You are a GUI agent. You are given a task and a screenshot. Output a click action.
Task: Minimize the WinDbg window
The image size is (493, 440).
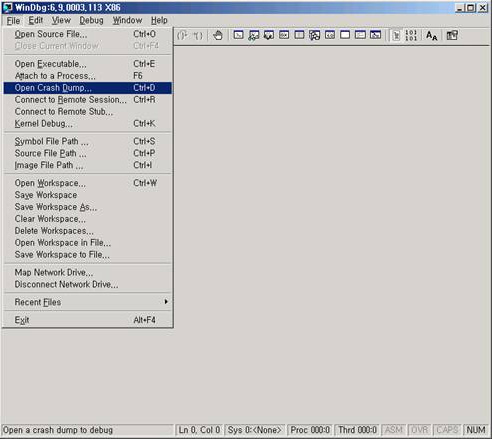click(x=460, y=8)
